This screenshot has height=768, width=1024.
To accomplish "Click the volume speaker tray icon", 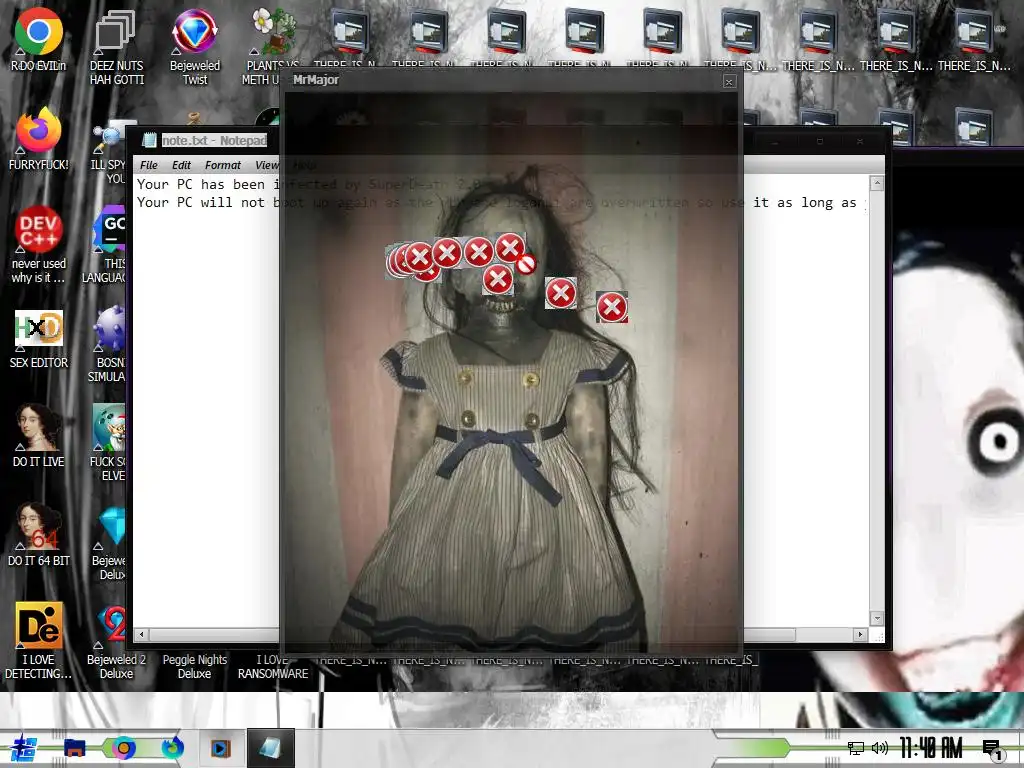I will [880, 748].
